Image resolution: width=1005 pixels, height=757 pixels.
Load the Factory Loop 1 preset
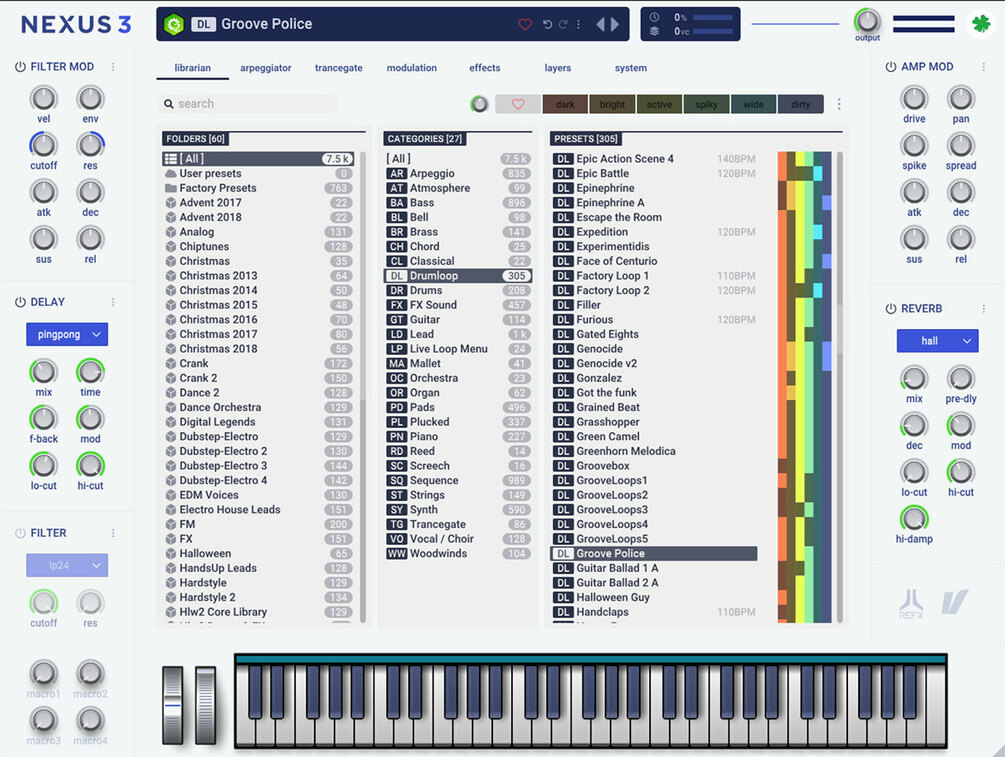(x=654, y=276)
